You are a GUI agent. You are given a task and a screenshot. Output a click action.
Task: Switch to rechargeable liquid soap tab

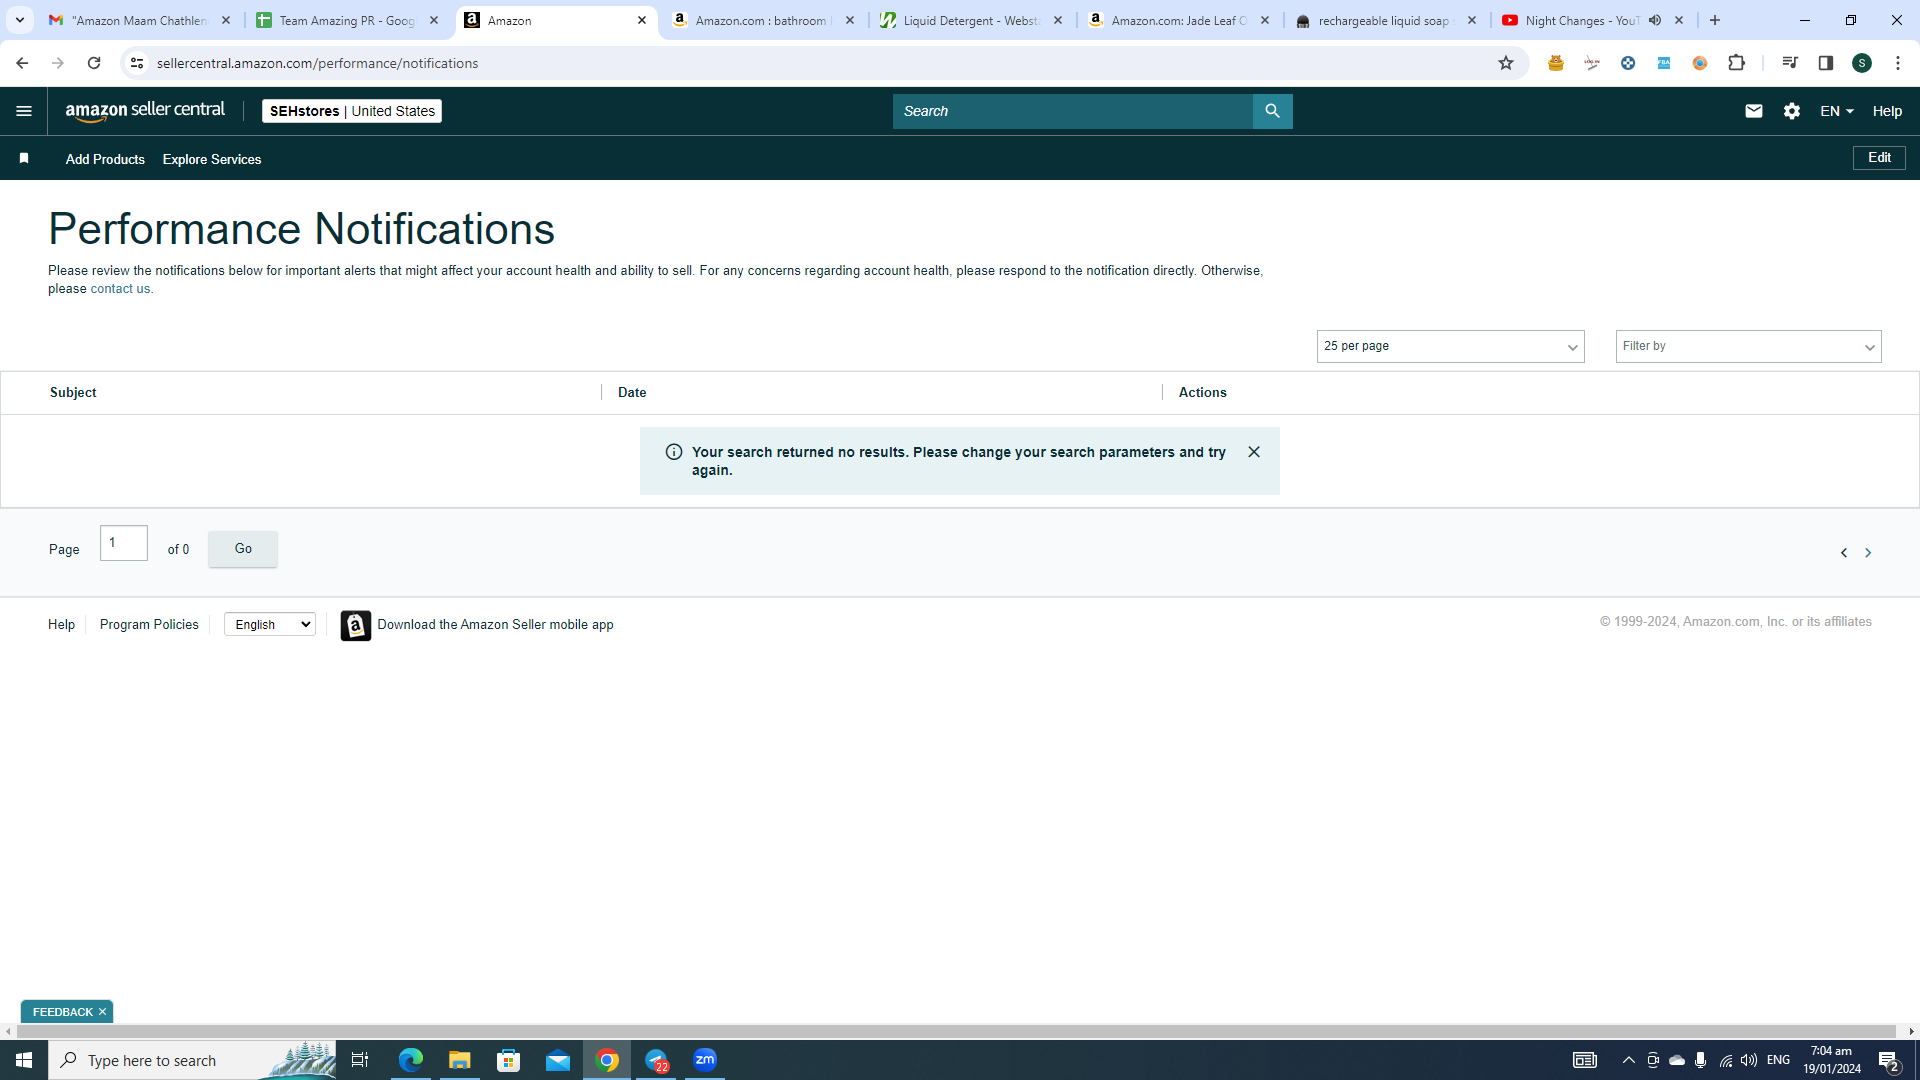(1388, 20)
